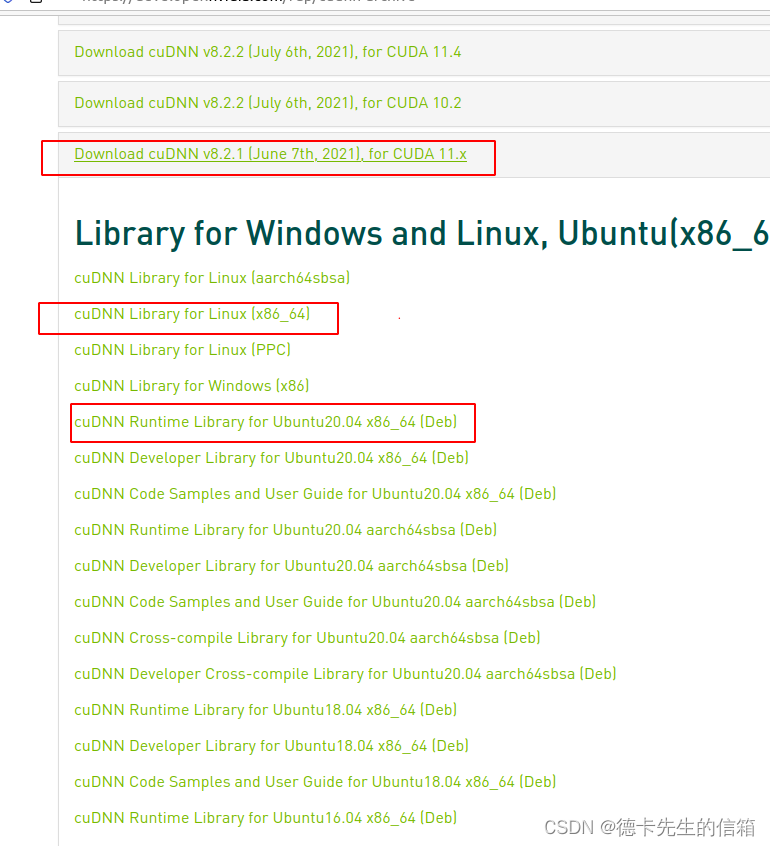Select the Library for Windows and Linux heading
770x846 pixels.
pos(422,234)
